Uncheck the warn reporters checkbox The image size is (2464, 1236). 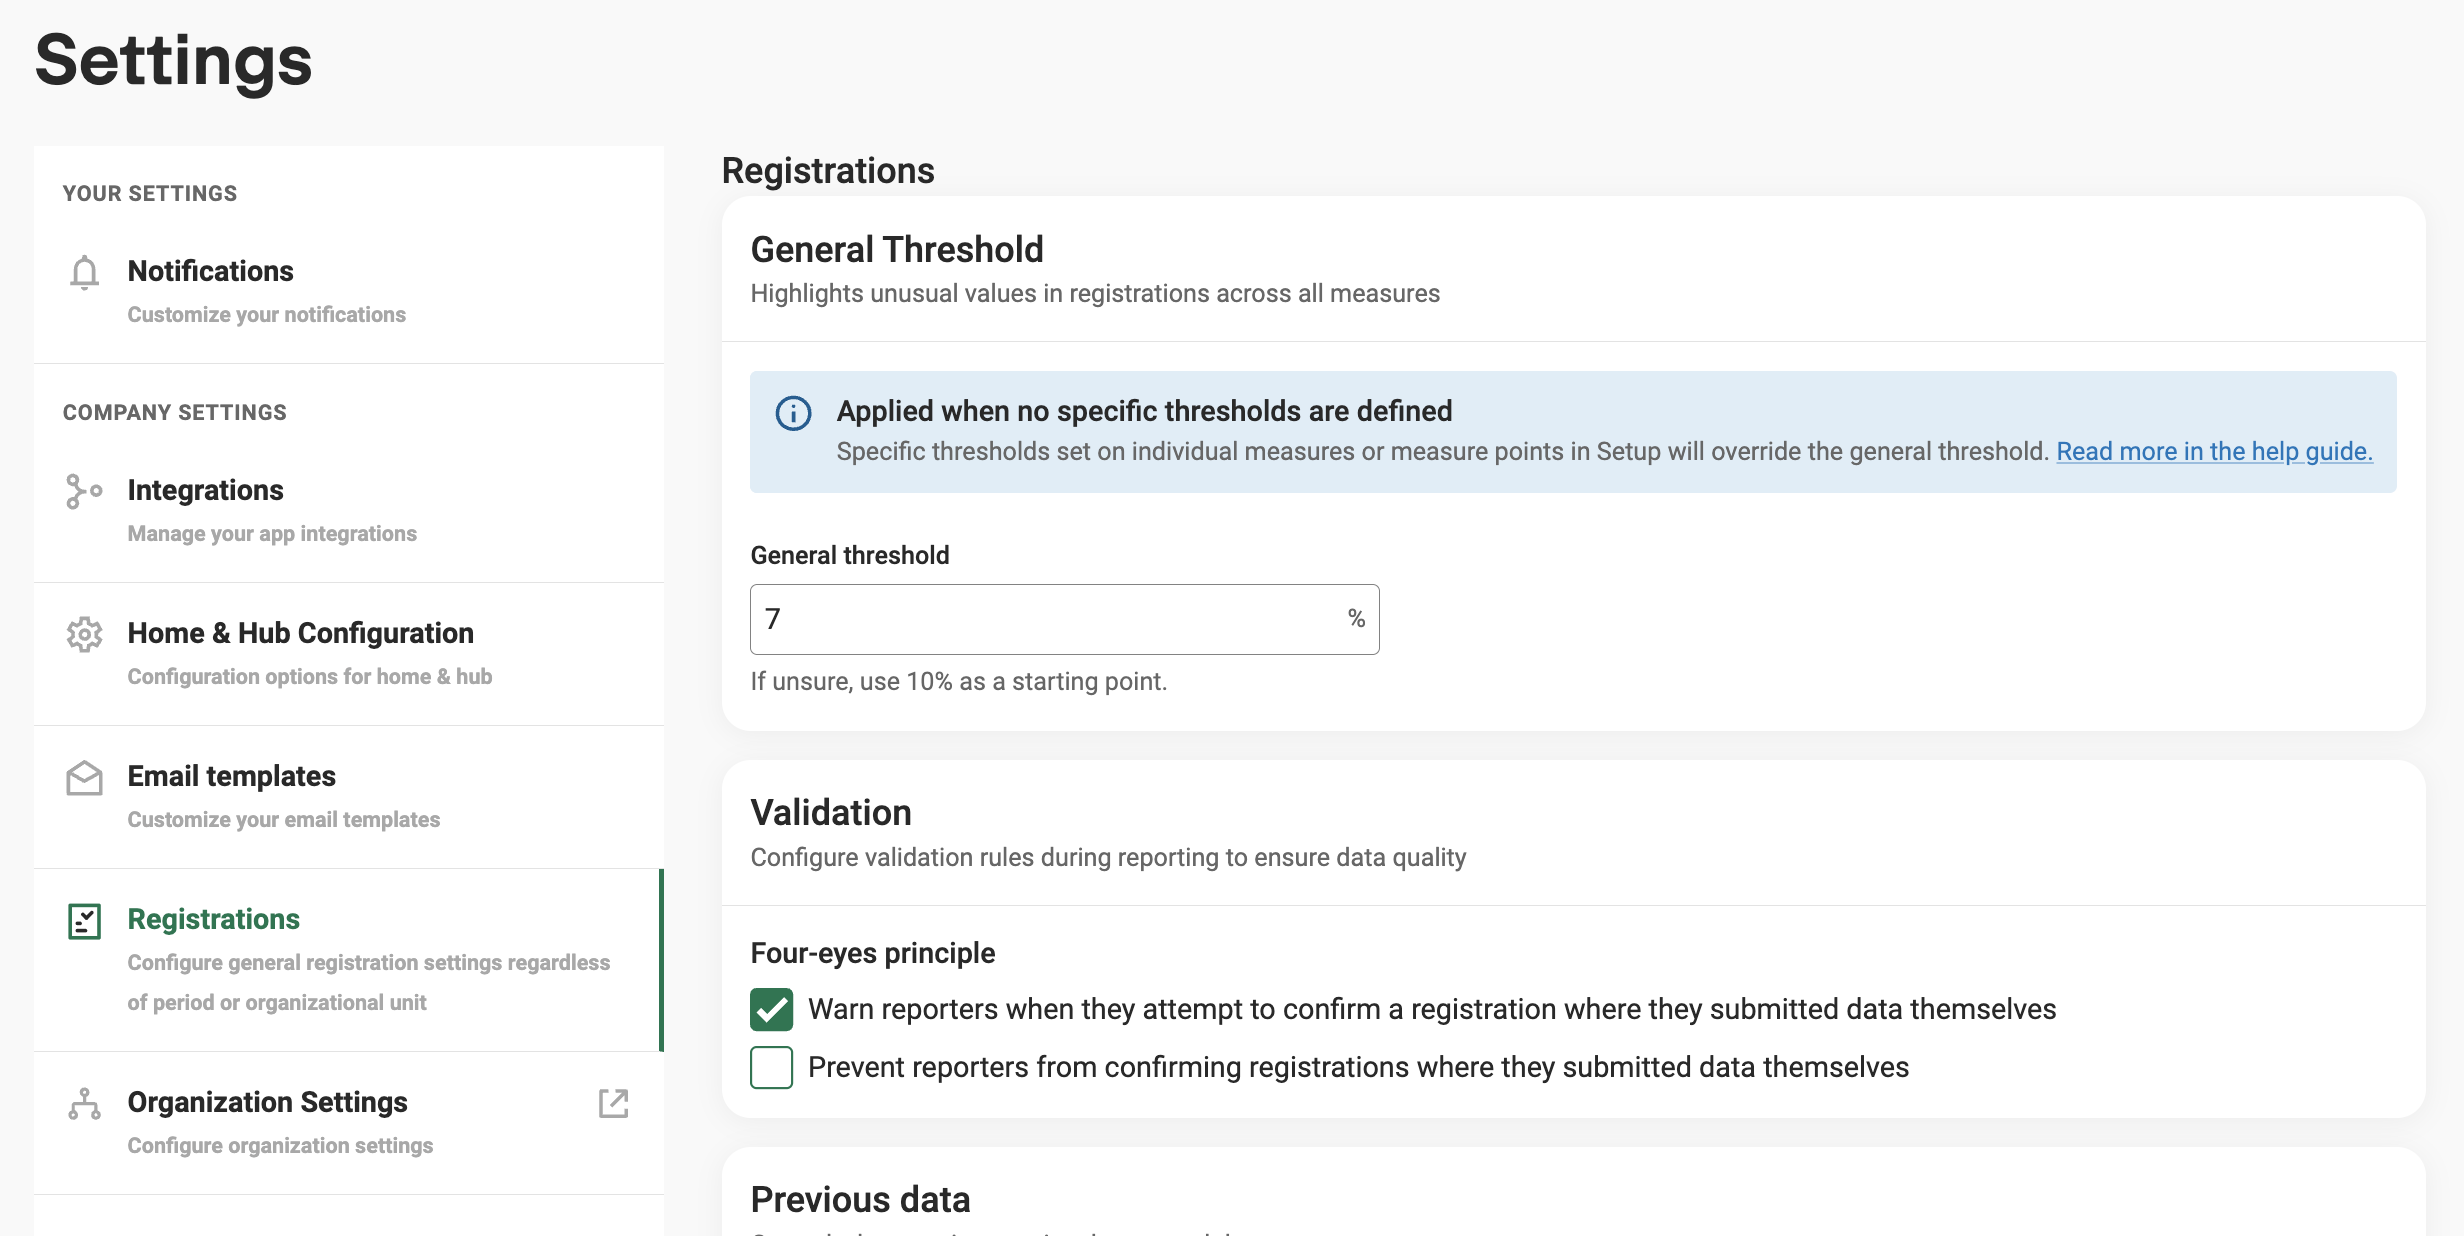[x=772, y=1010]
